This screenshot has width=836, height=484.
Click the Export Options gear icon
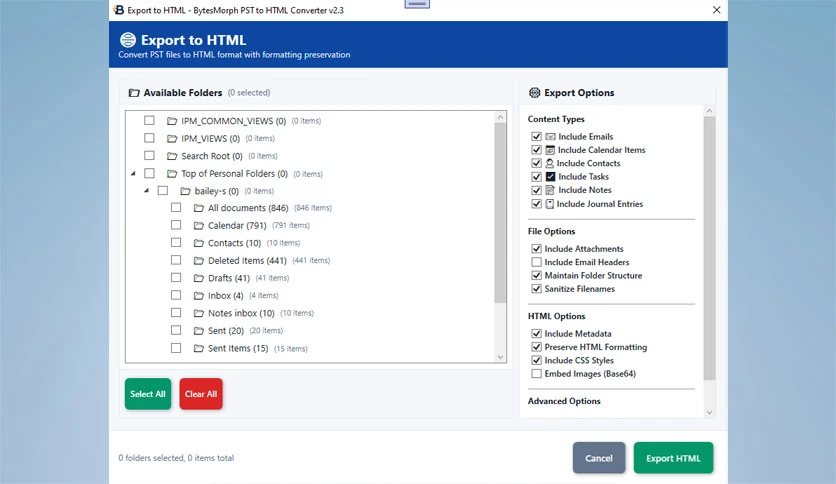534,93
